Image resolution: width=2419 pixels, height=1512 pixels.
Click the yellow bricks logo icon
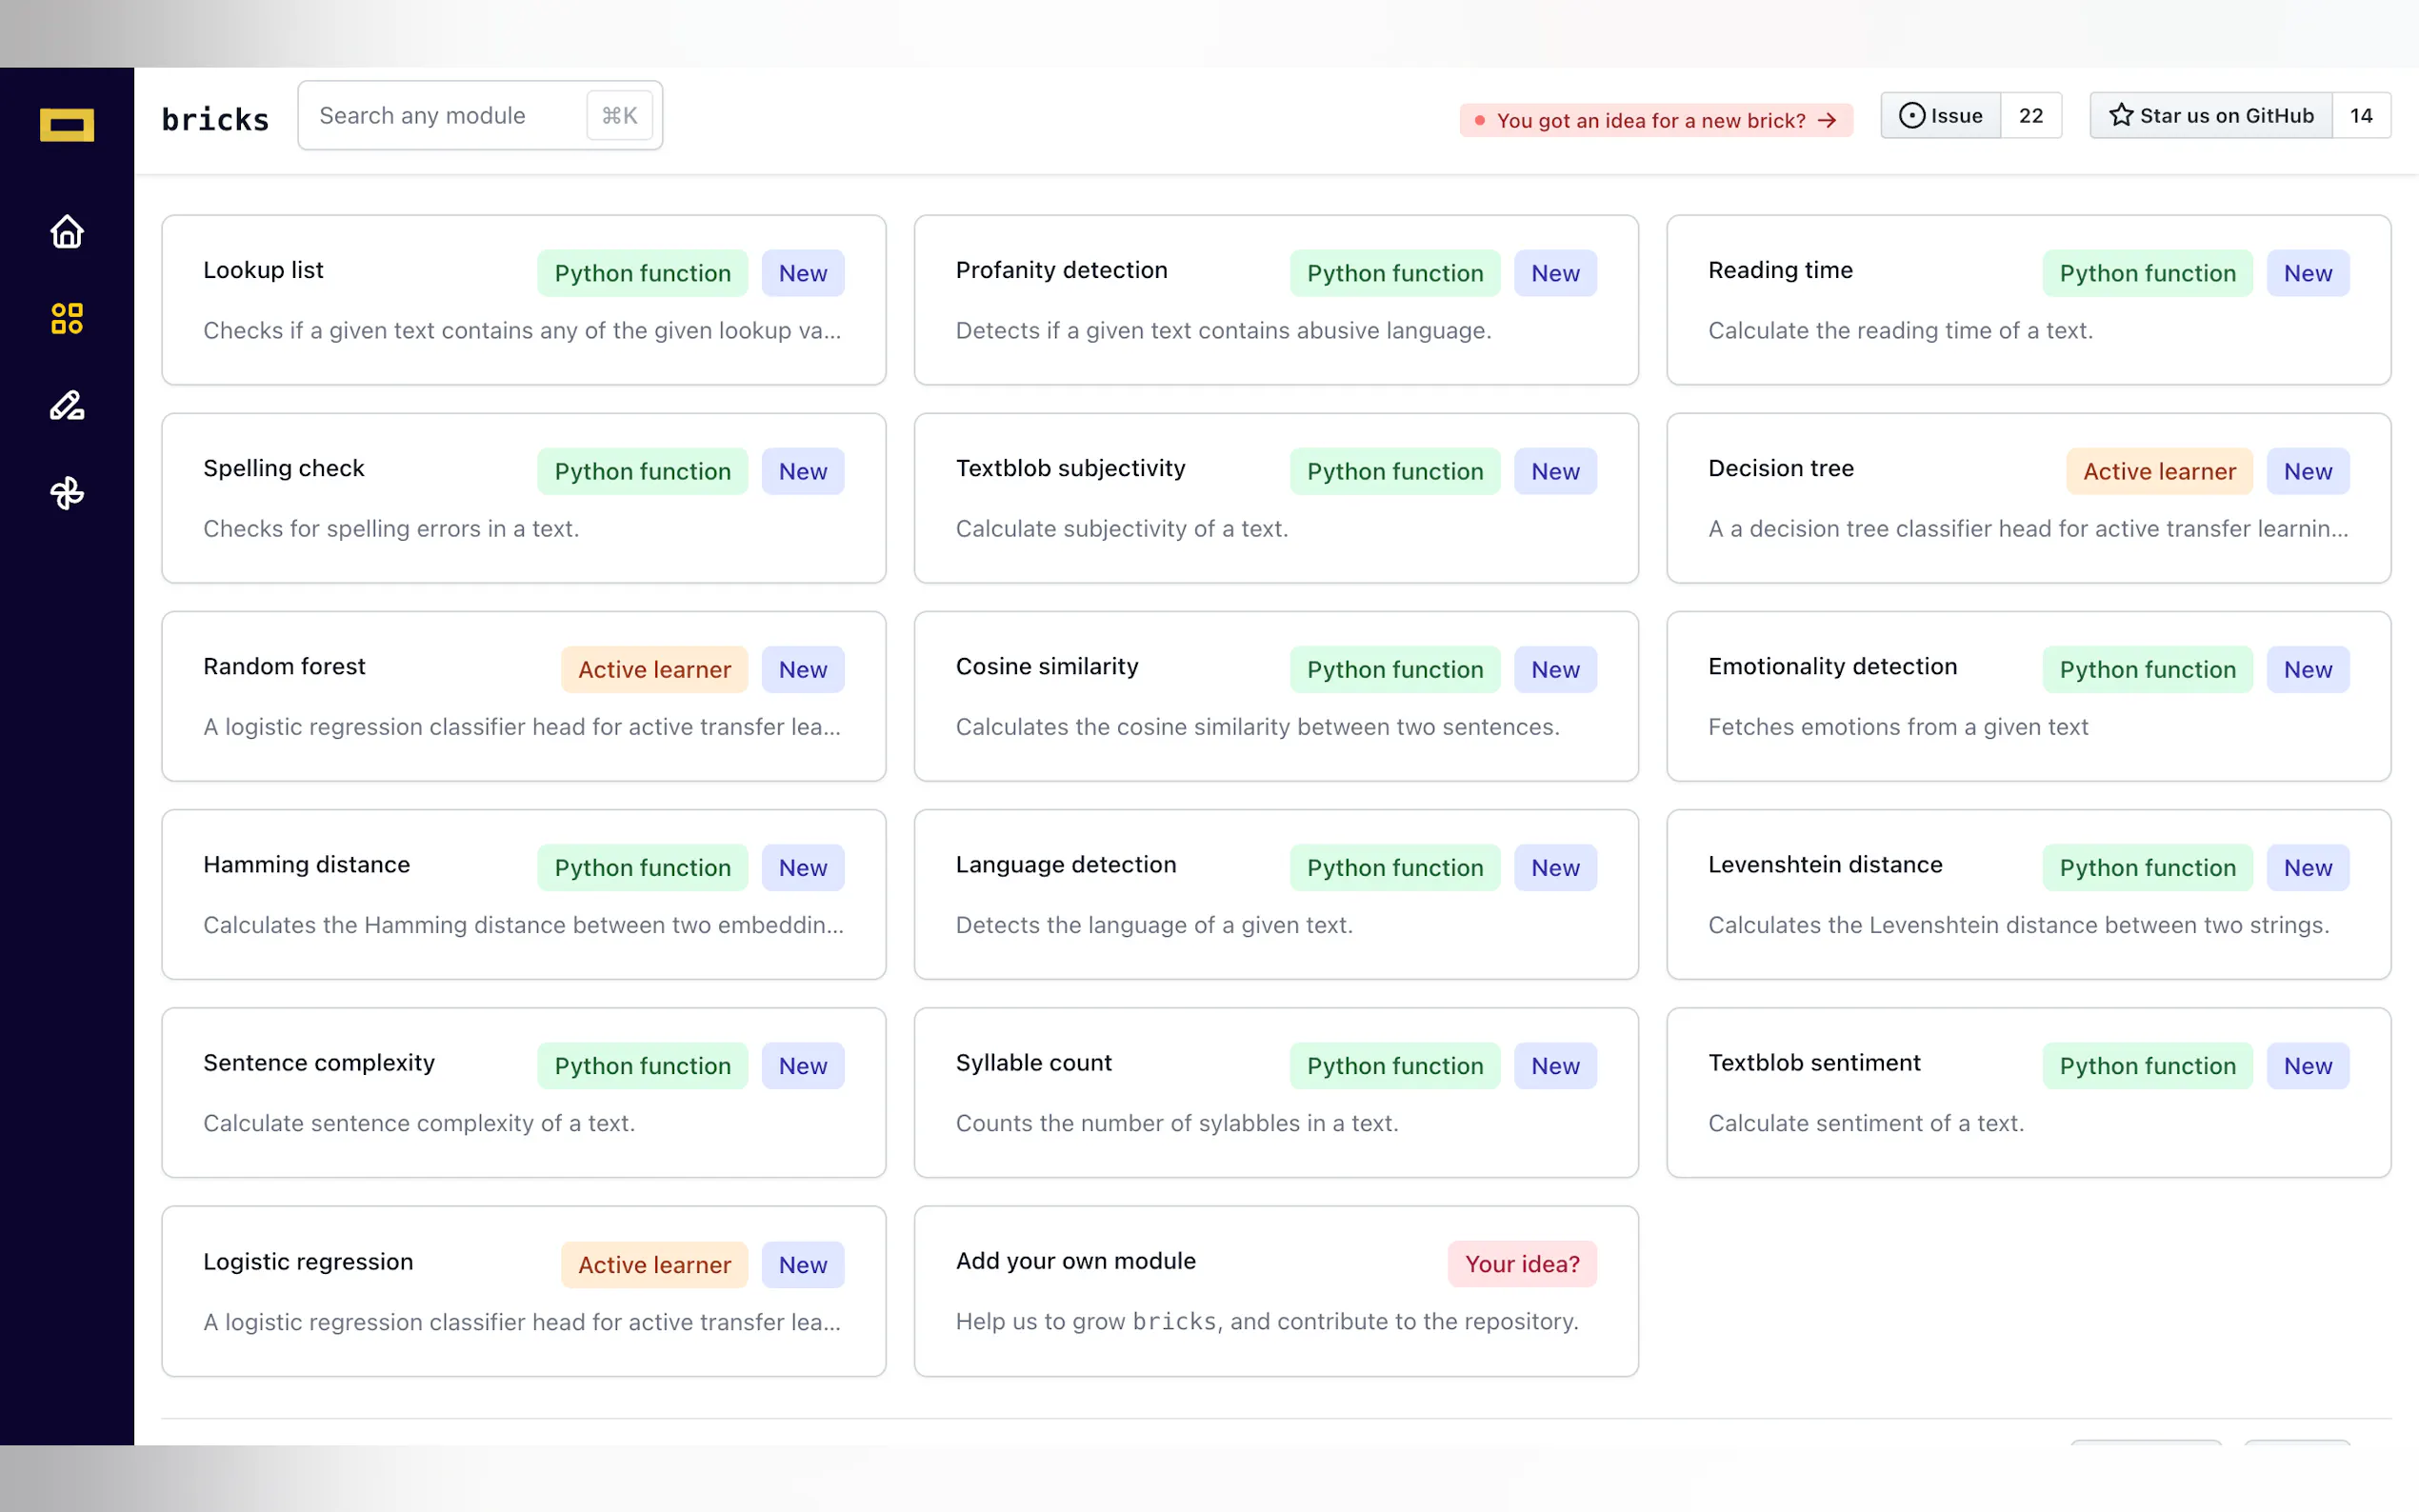67,125
